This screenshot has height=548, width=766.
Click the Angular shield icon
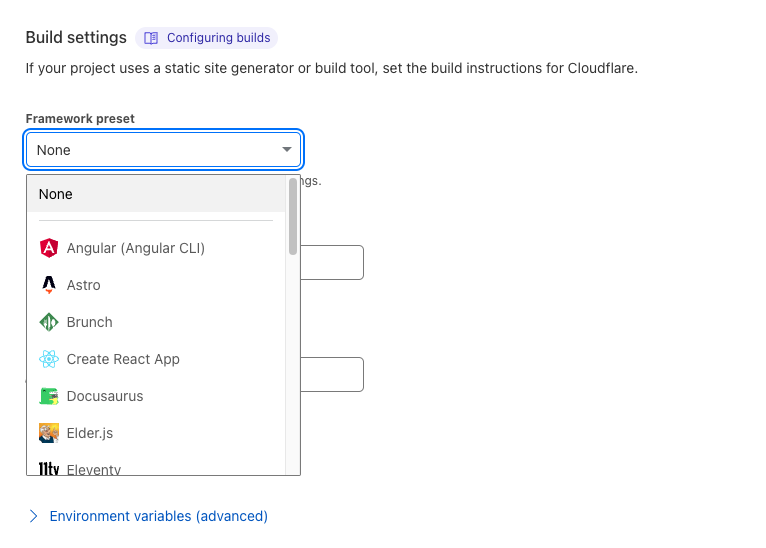tap(49, 248)
